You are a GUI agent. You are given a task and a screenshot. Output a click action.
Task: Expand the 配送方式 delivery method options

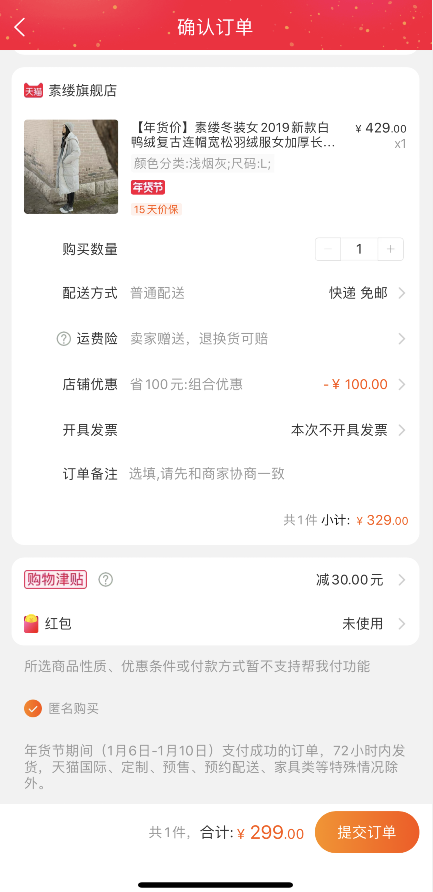[234, 294]
